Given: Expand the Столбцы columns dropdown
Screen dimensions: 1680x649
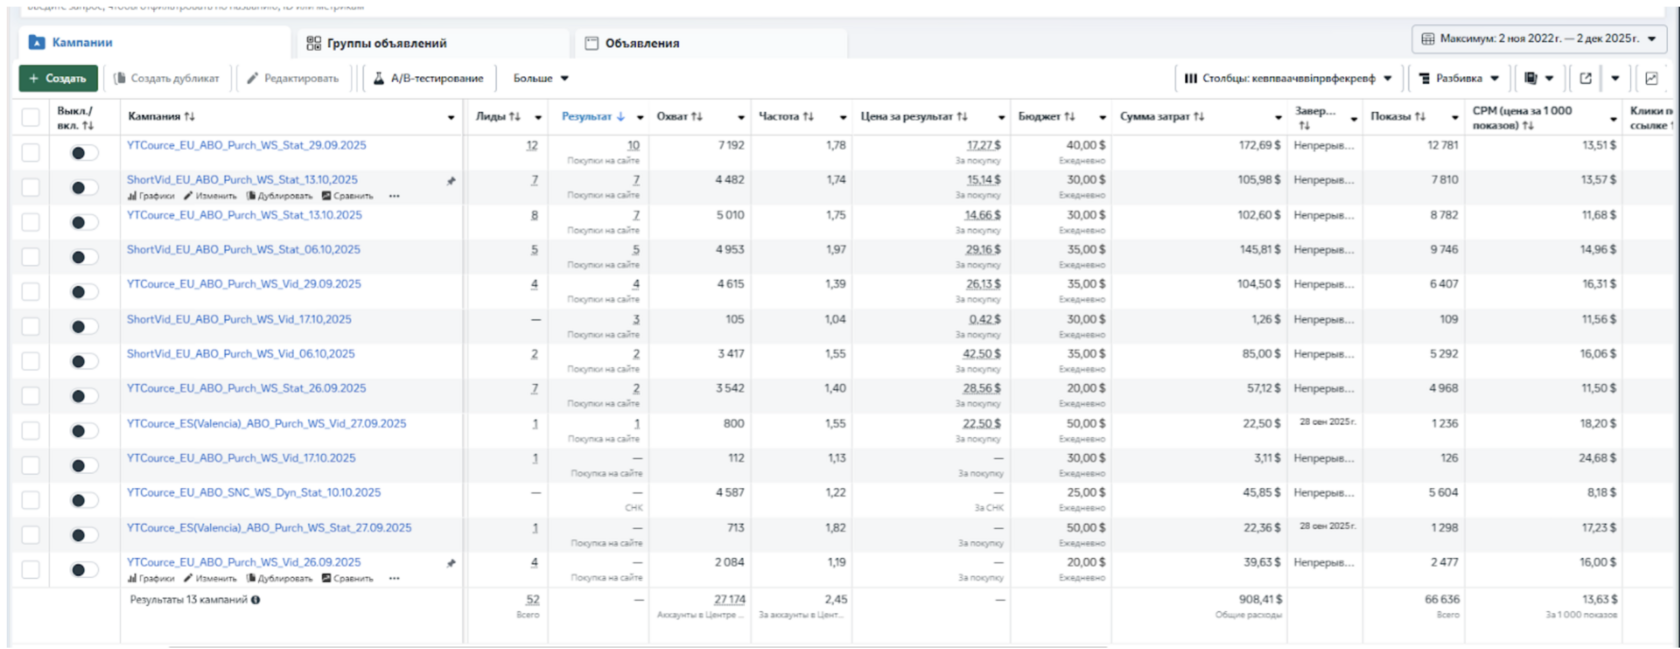Looking at the screenshot, I should coord(1288,78).
